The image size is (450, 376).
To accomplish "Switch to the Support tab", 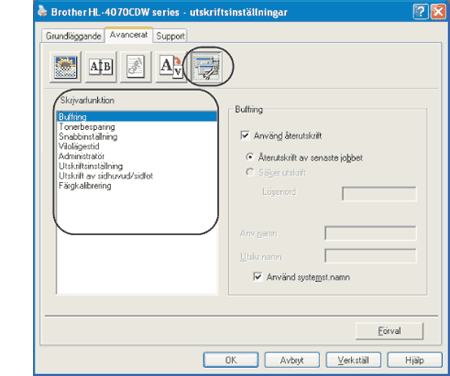I will coord(170,36).
